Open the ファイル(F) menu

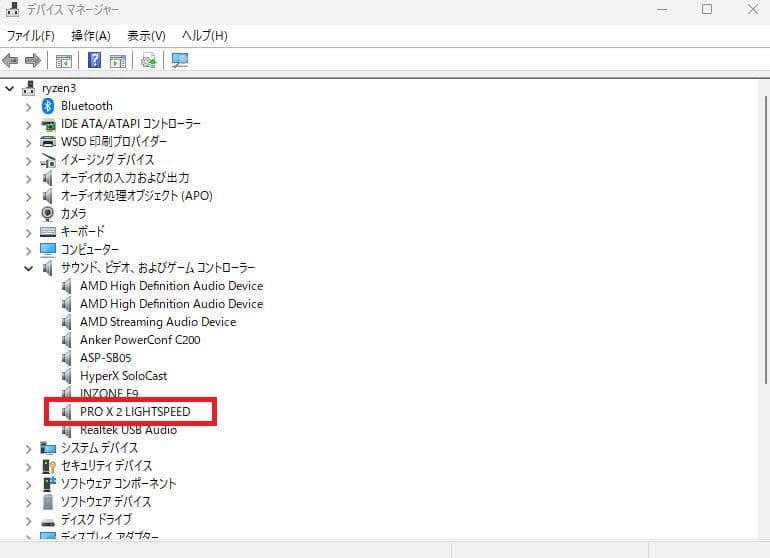30,36
